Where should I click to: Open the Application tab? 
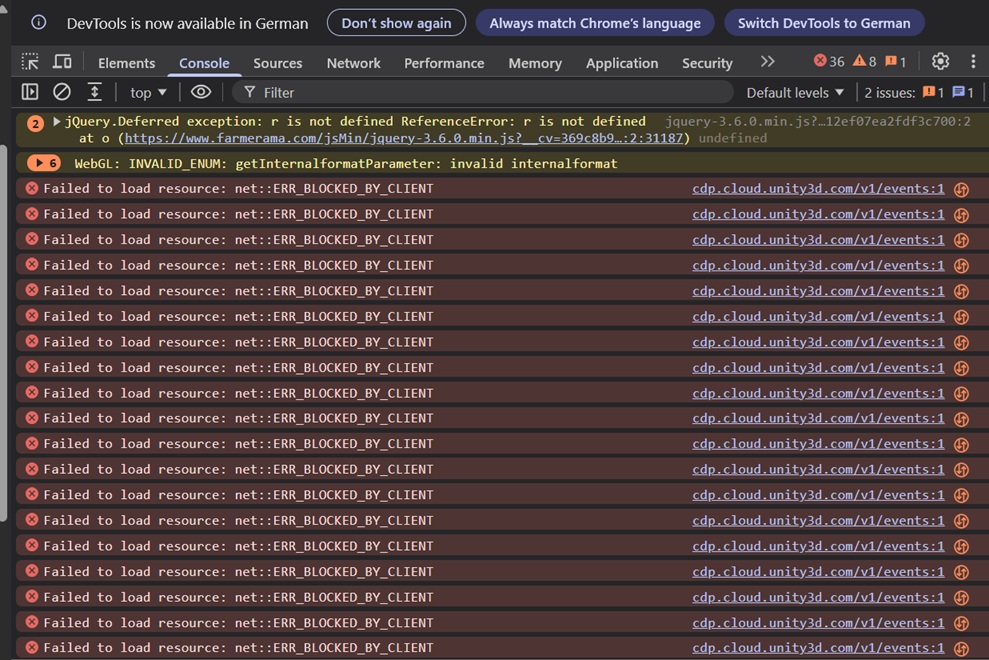tap(622, 63)
